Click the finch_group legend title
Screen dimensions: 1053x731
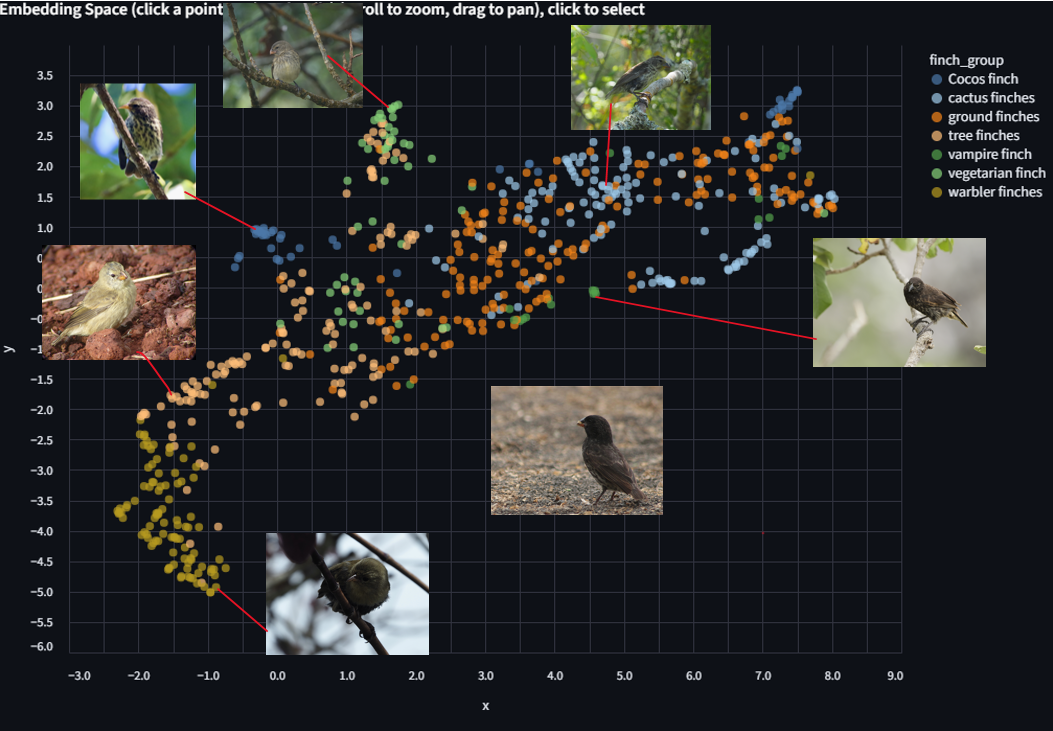[966, 60]
